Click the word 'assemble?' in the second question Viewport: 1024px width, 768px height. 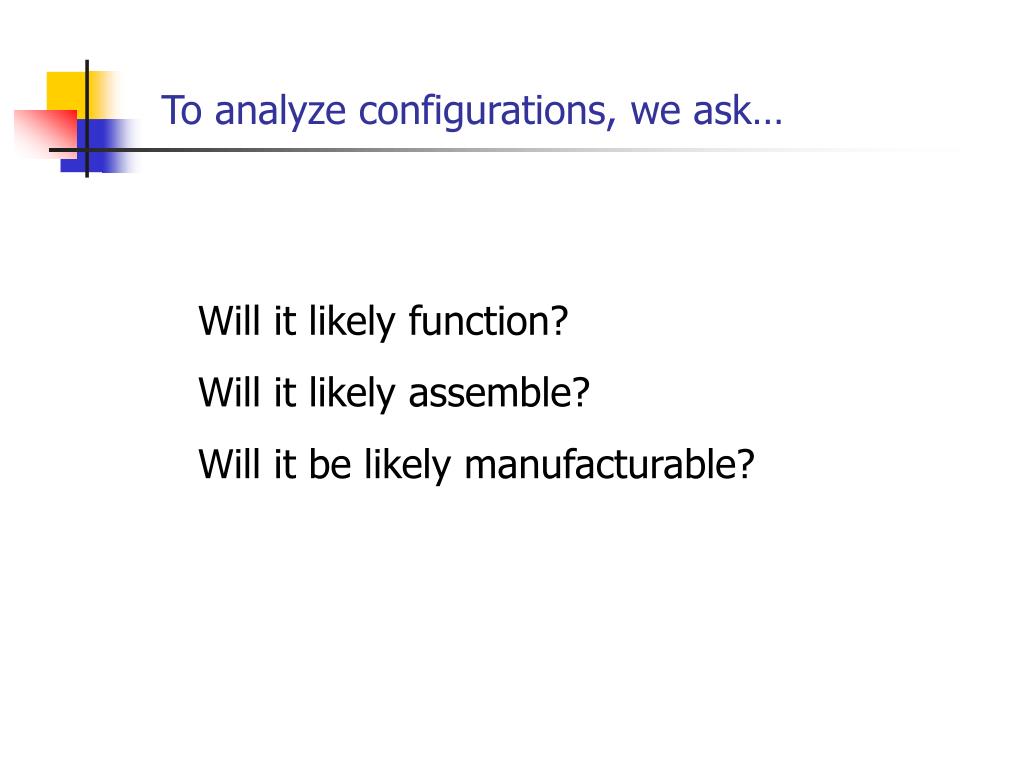click(x=500, y=392)
